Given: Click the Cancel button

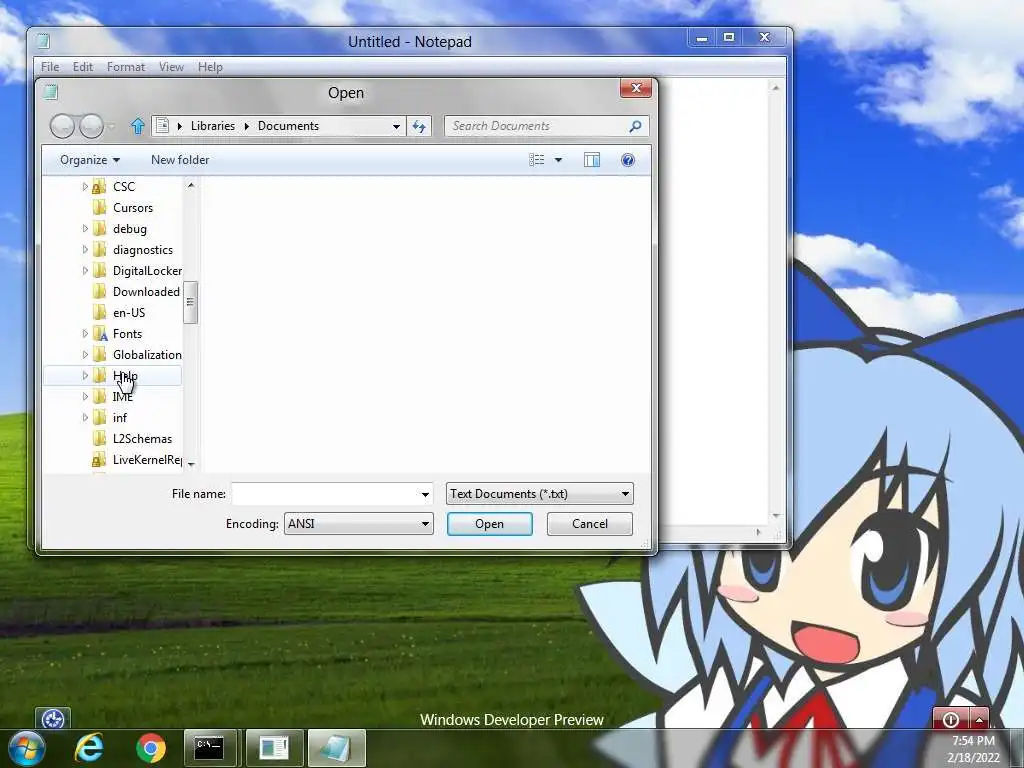Looking at the screenshot, I should [x=590, y=524].
